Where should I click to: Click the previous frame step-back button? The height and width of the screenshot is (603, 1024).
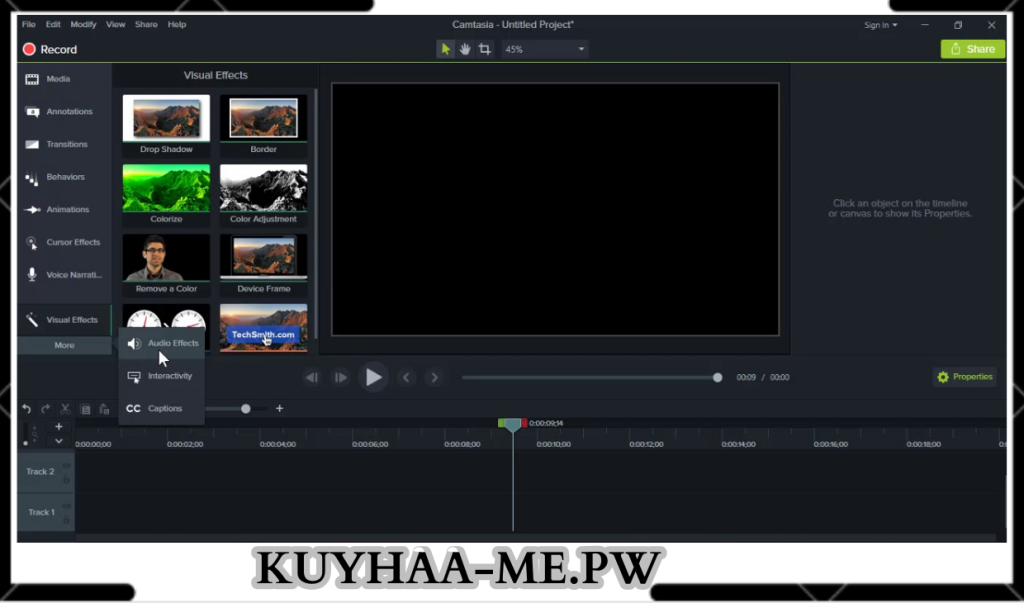(312, 377)
